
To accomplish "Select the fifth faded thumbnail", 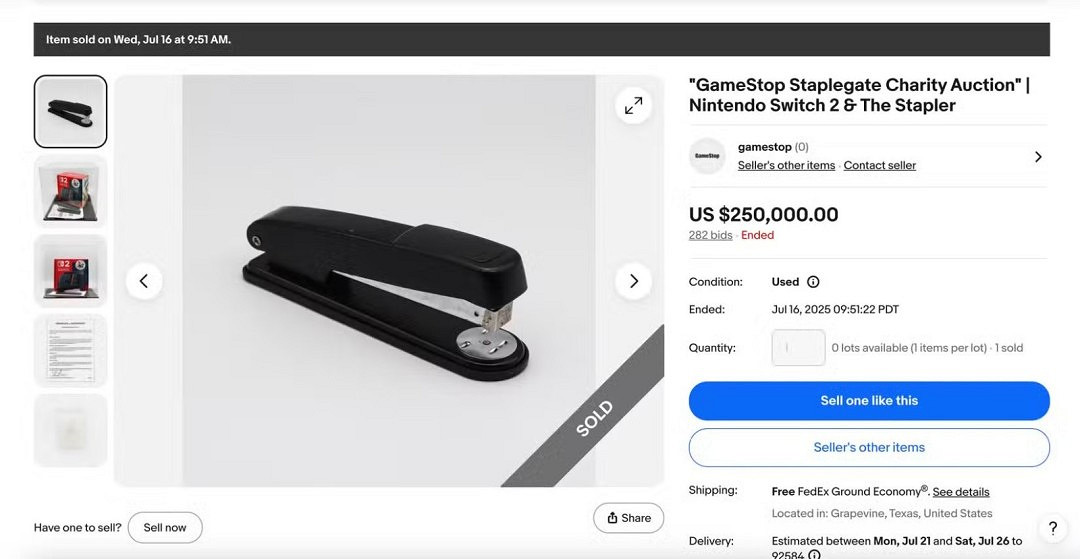I will (x=70, y=430).
